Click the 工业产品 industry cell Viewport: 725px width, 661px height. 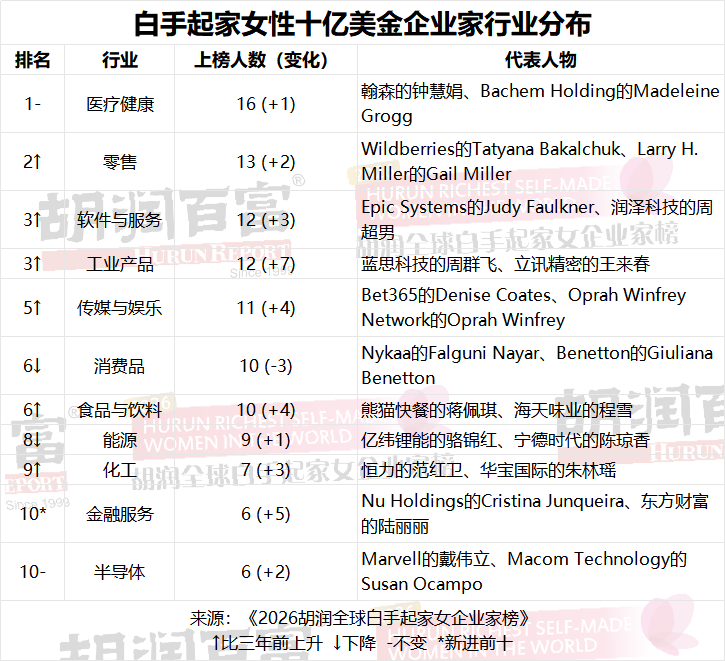click(x=120, y=264)
